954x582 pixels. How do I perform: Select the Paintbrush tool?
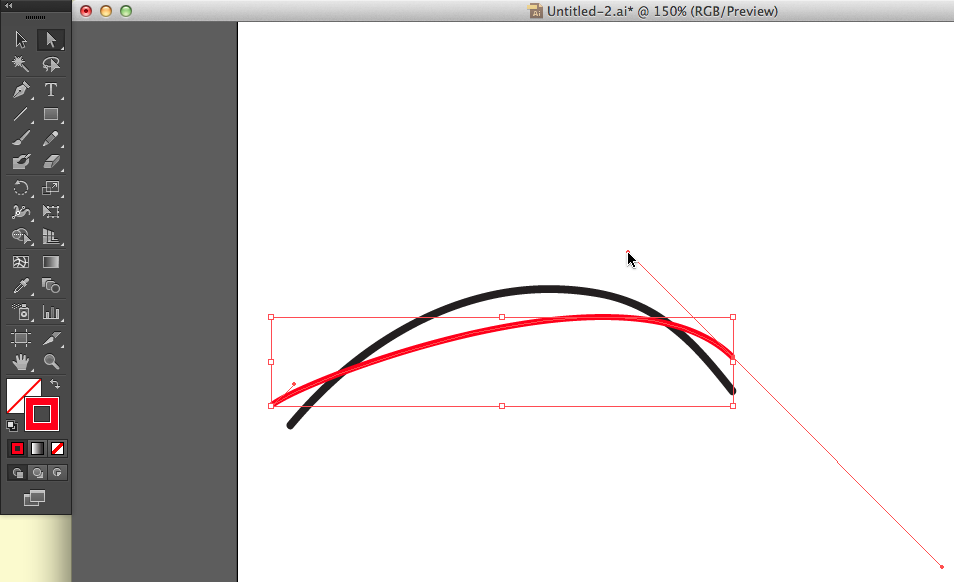point(21,138)
